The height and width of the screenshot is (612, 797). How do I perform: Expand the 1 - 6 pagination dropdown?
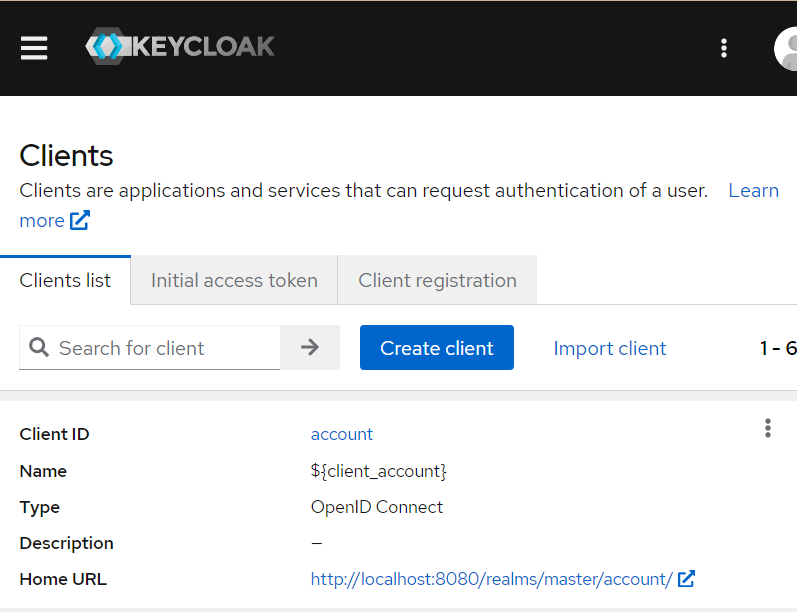[778, 348]
